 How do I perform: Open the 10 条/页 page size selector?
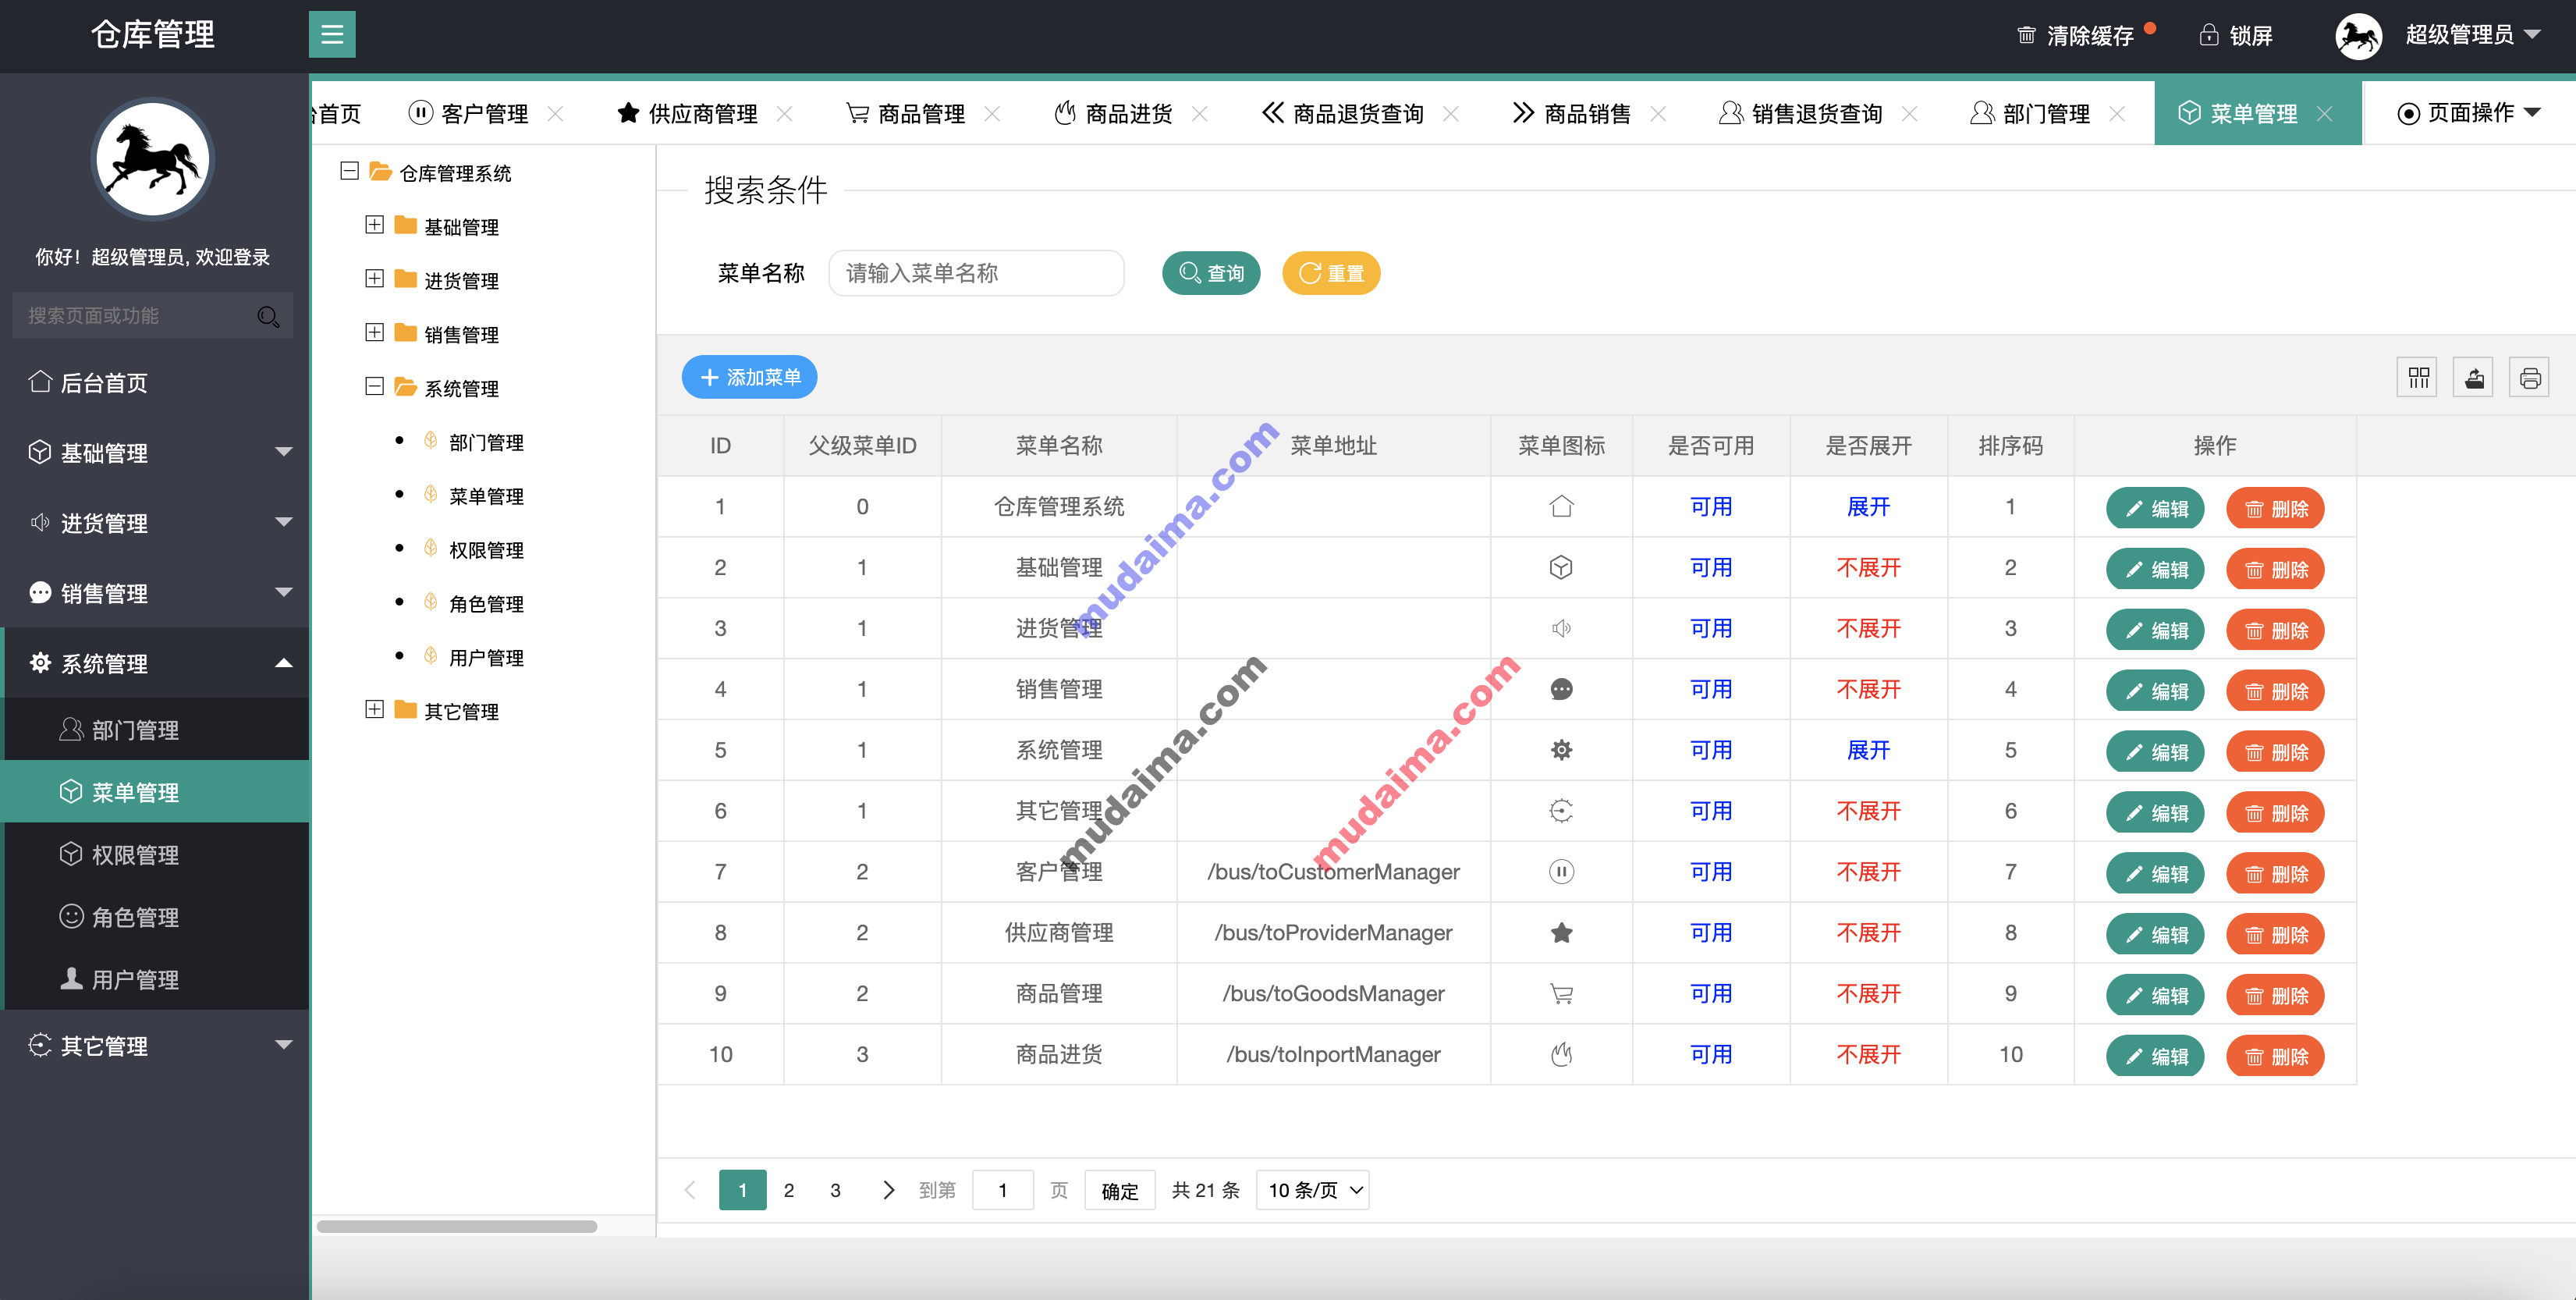[x=1313, y=1190]
